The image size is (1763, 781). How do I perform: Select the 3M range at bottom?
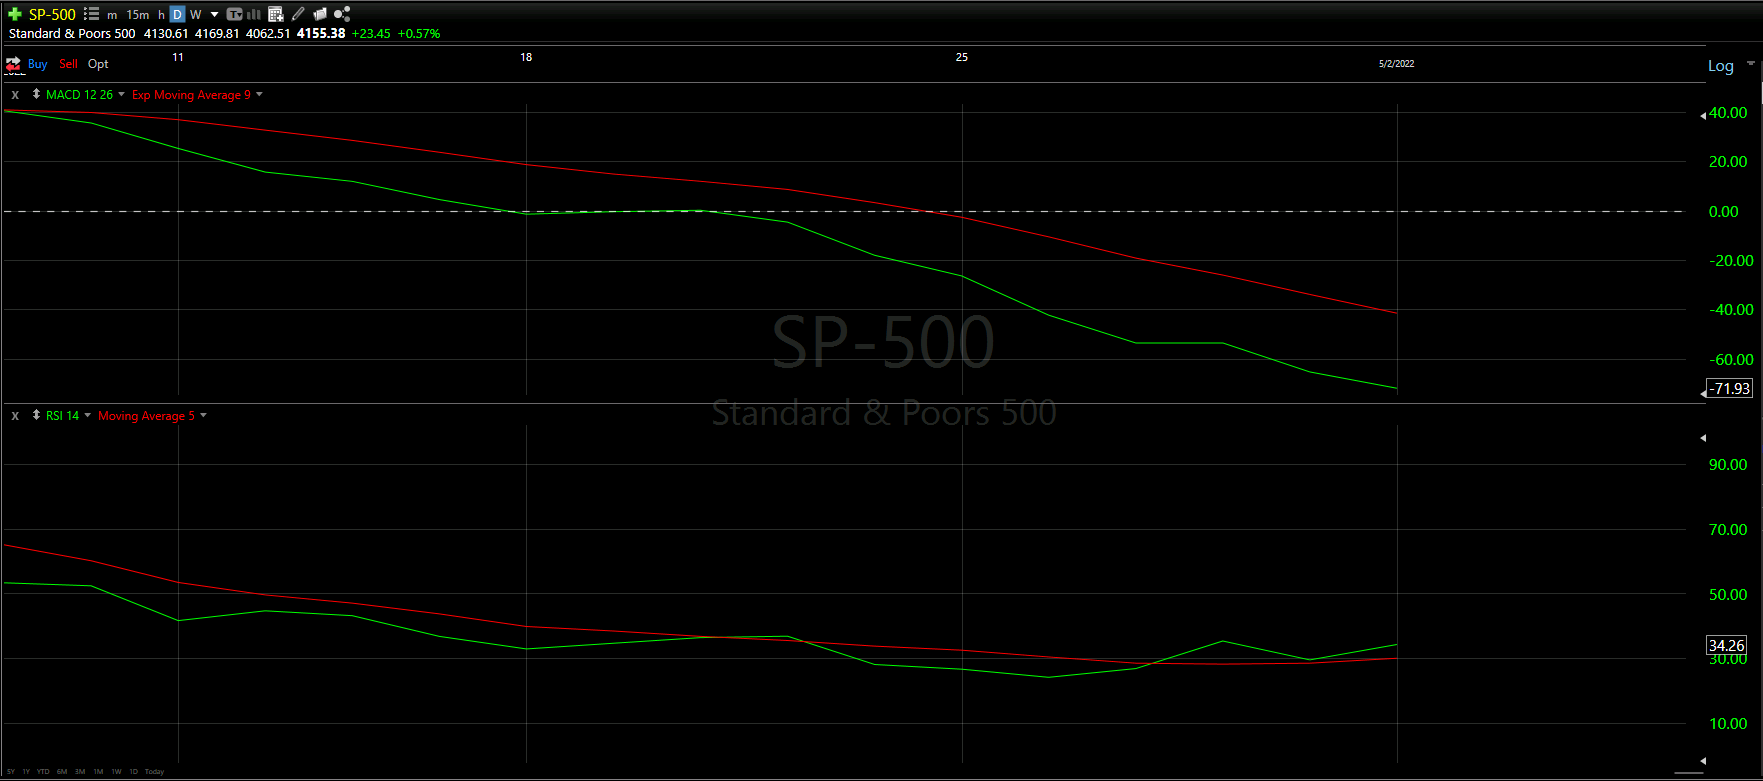coord(80,772)
